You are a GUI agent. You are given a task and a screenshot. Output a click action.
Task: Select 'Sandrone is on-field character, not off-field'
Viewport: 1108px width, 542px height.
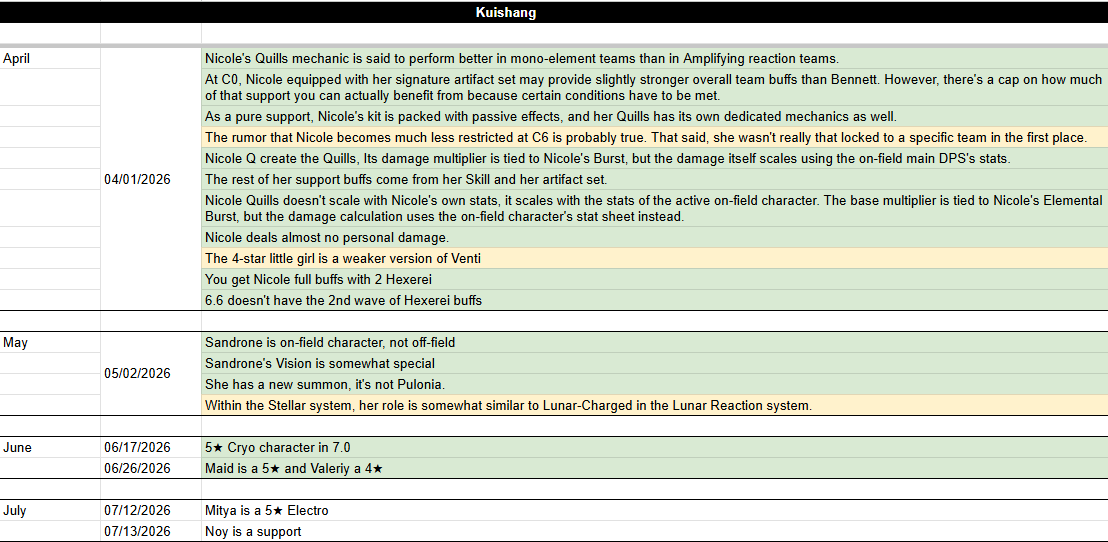pos(654,342)
